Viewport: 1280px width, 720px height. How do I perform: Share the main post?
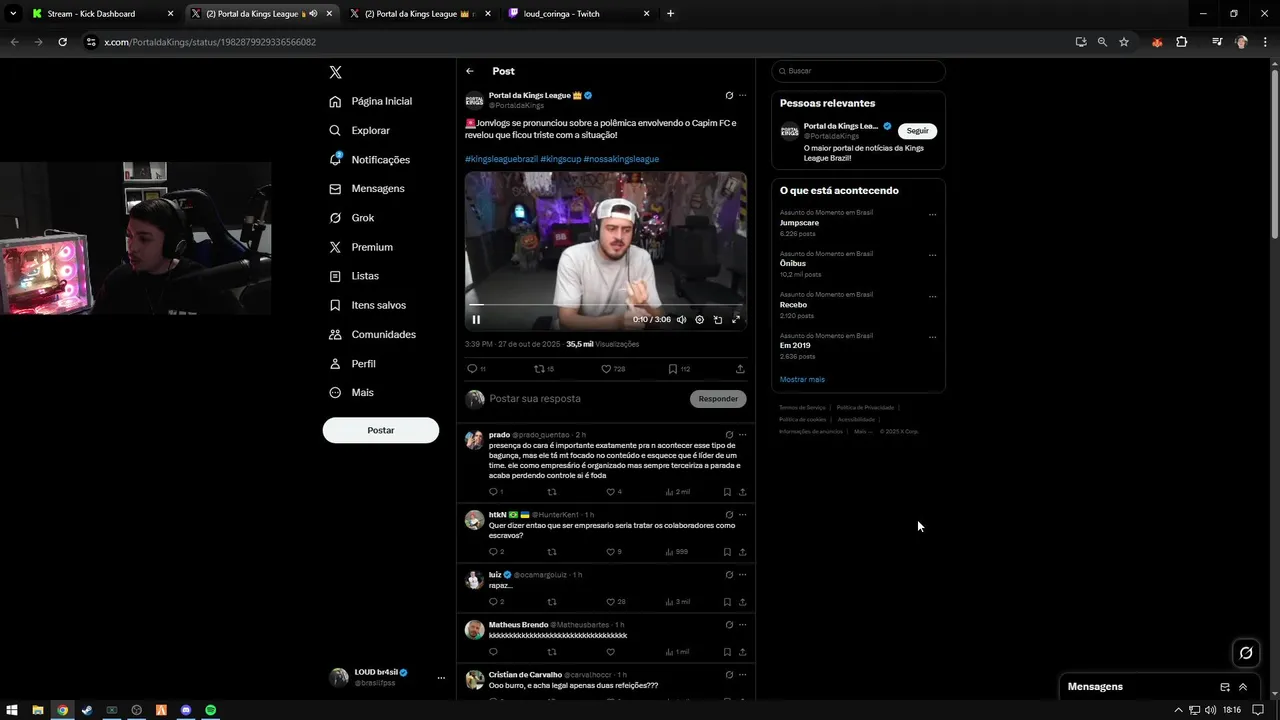[x=740, y=369]
